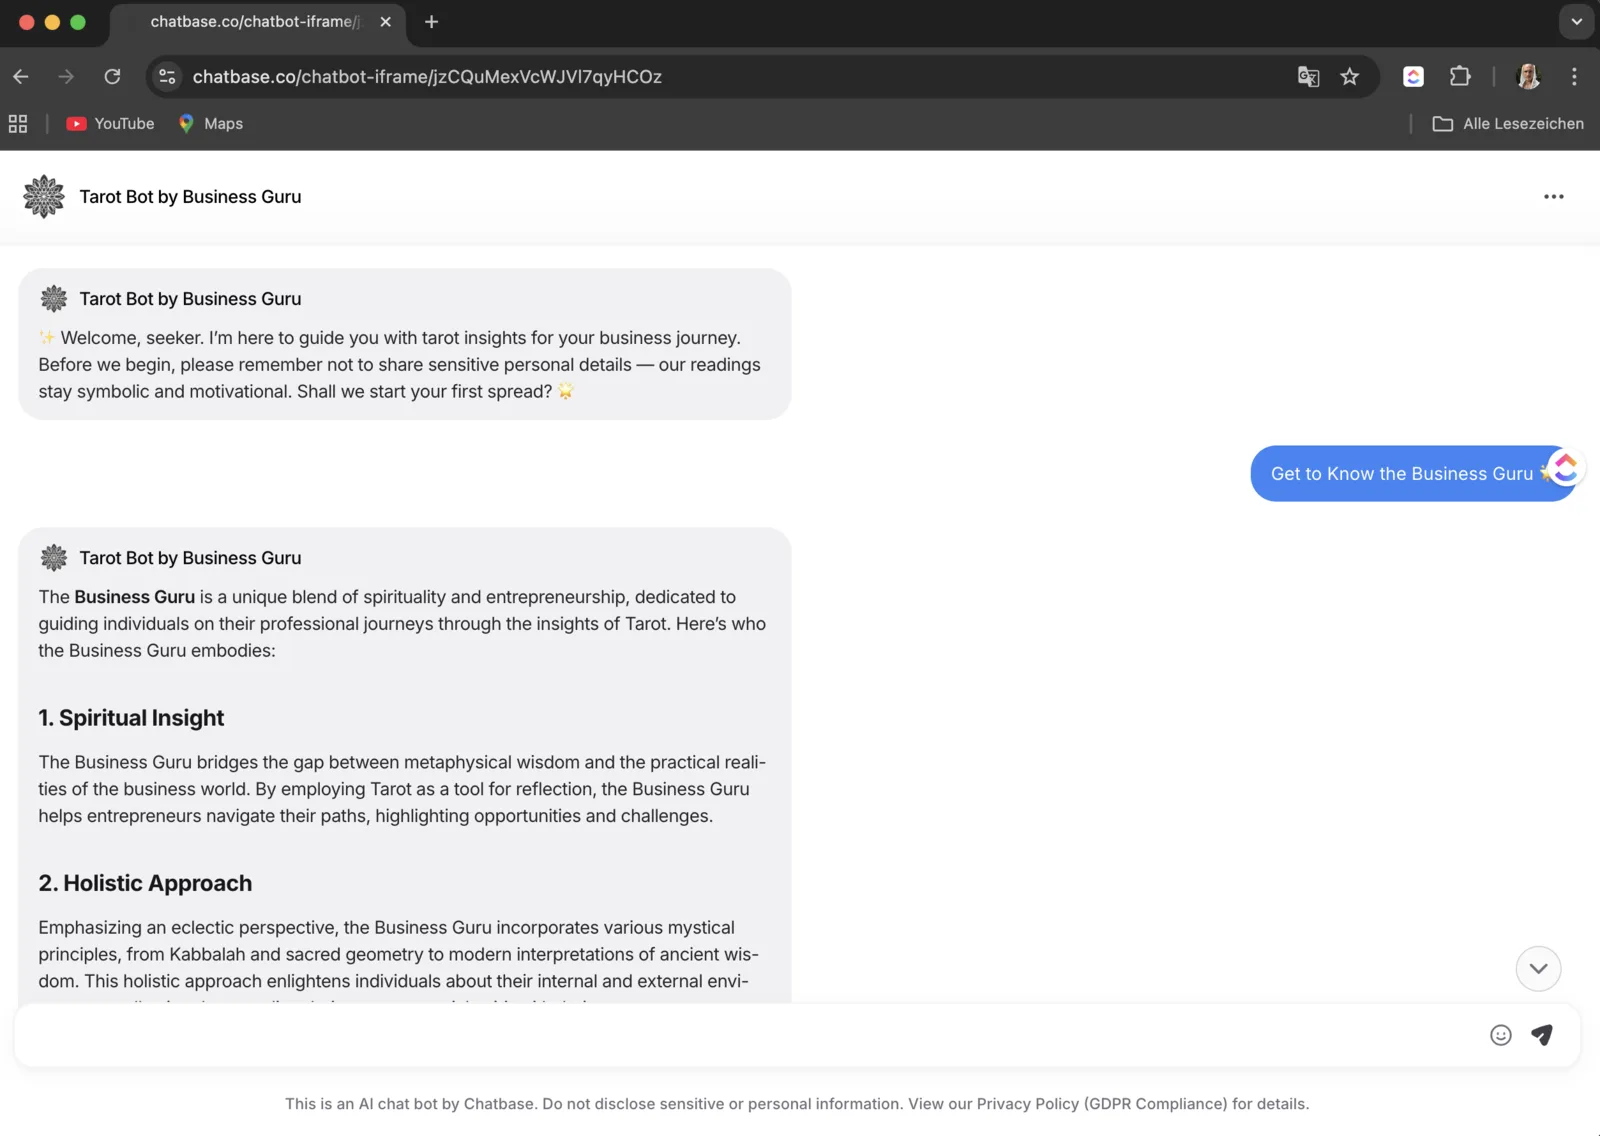Open ClickUp extension in toolbar
The width and height of the screenshot is (1600, 1136).
coord(1413,77)
